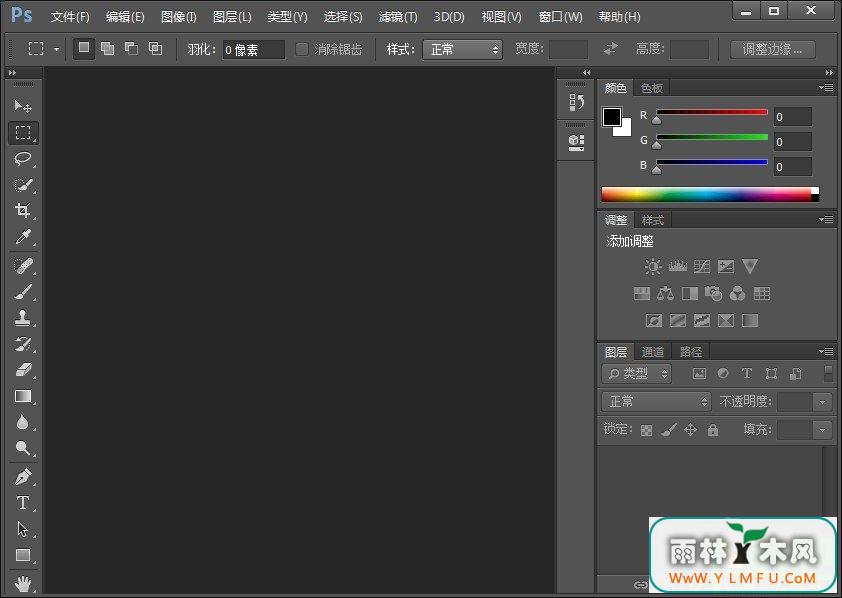Screen dimensions: 842x598
Task: Choose Add to selection mode
Action: (107, 49)
